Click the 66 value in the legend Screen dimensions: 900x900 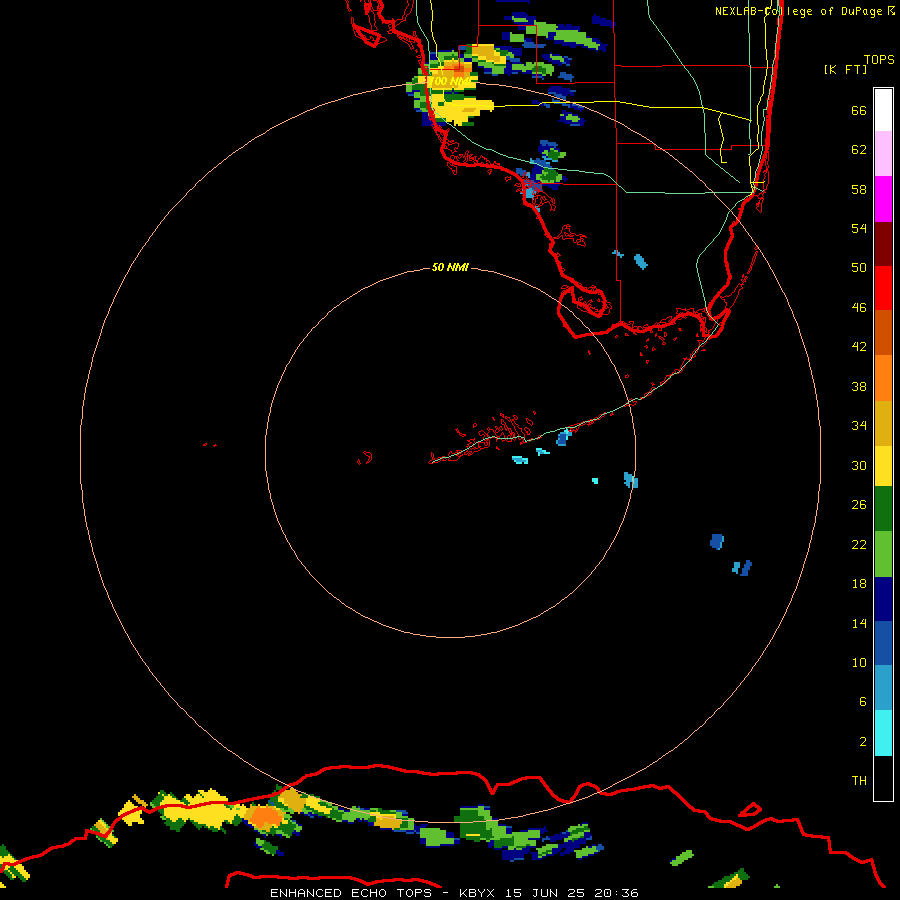click(x=859, y=111)
